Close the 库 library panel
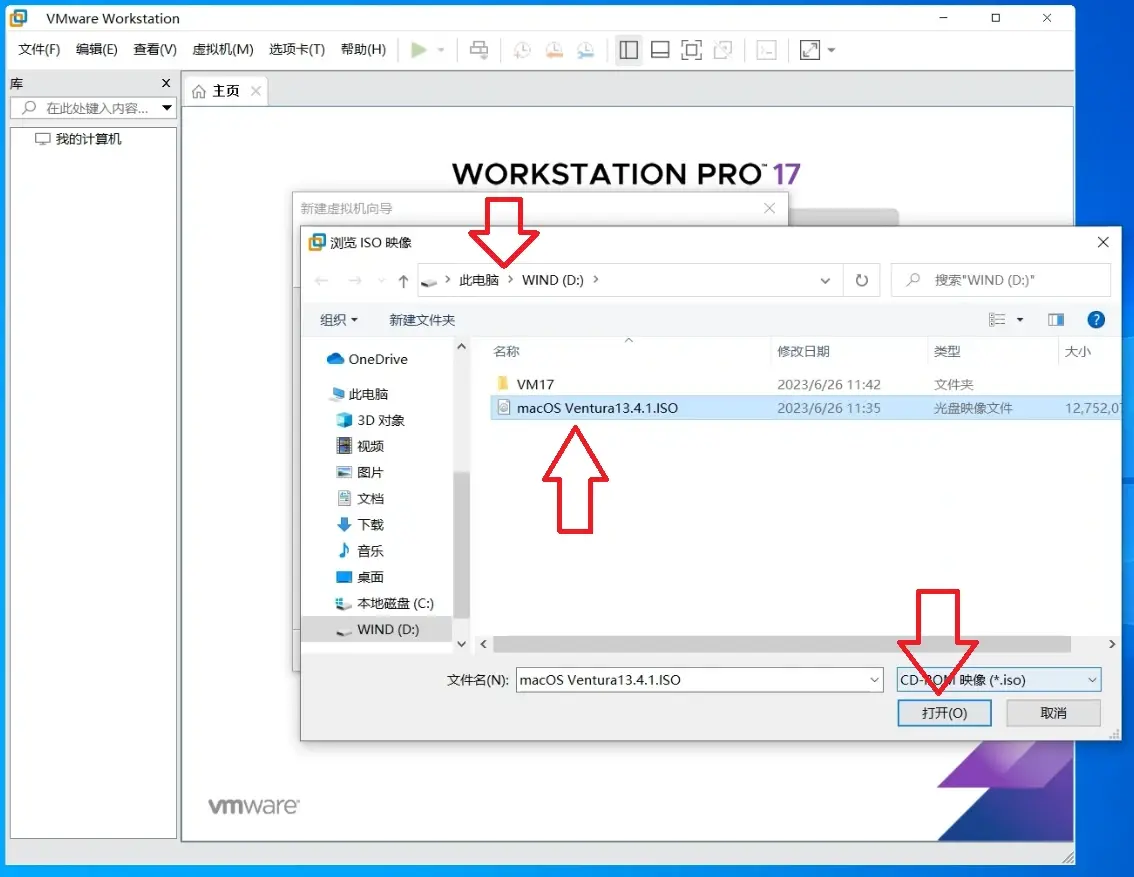The height and width of the screenshot is (877, 1134). [x=166, y=83]
